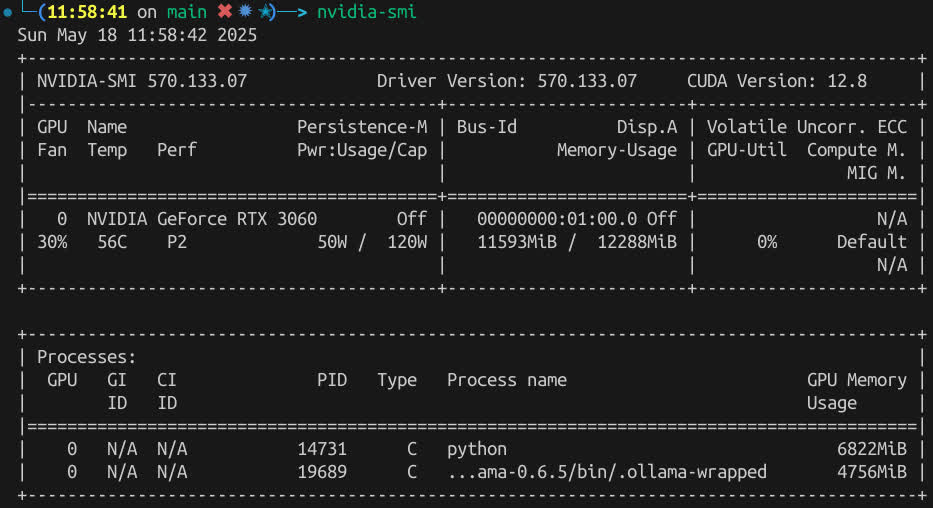Click the 'Processes:' label
The width and height of the screenshot is (933, 508).
pyautogui.click(x=87, y=357)
